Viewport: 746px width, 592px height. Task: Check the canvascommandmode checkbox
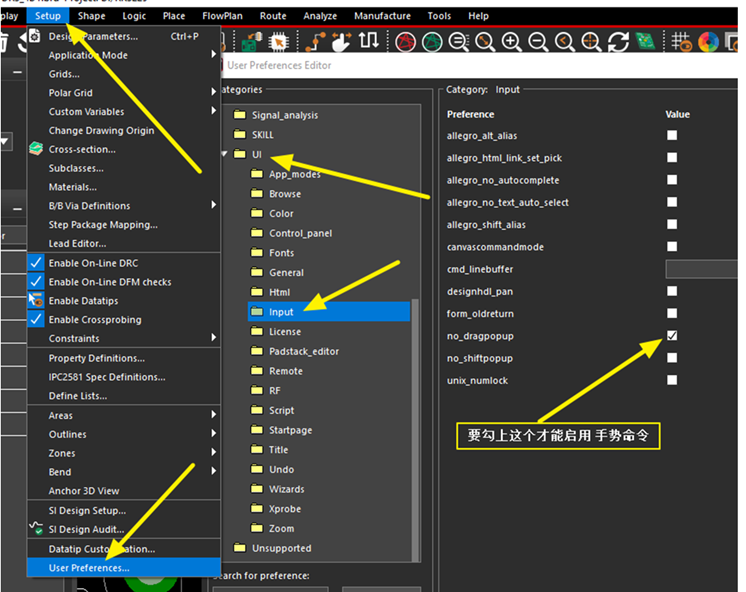672,246
